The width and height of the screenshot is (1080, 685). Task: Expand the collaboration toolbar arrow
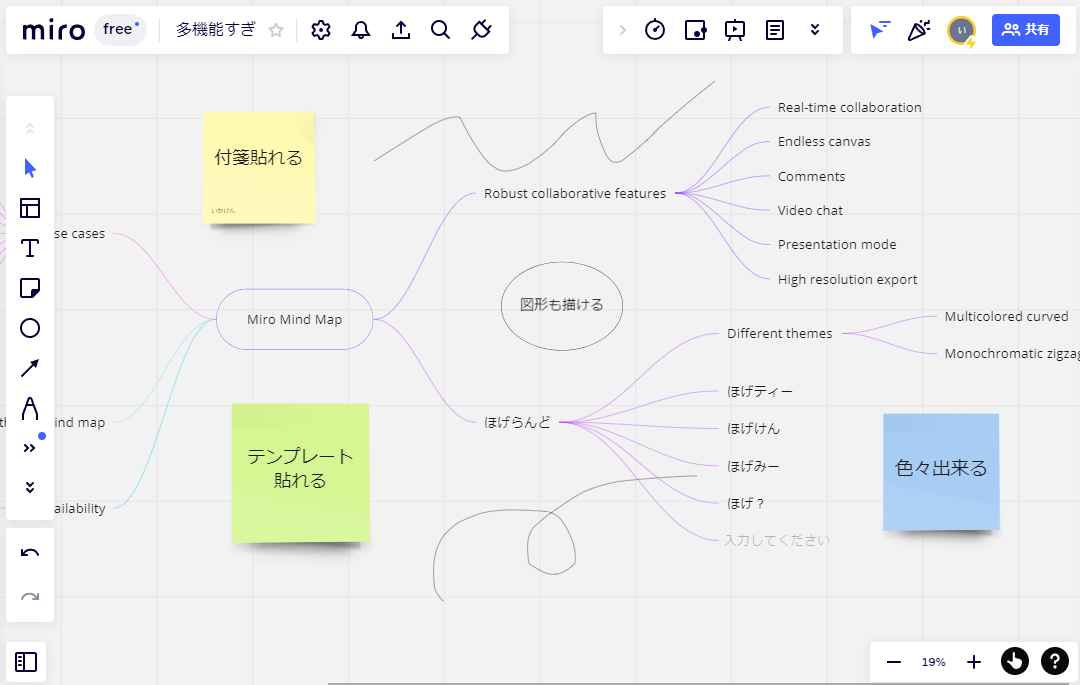(x=623, y=30)
